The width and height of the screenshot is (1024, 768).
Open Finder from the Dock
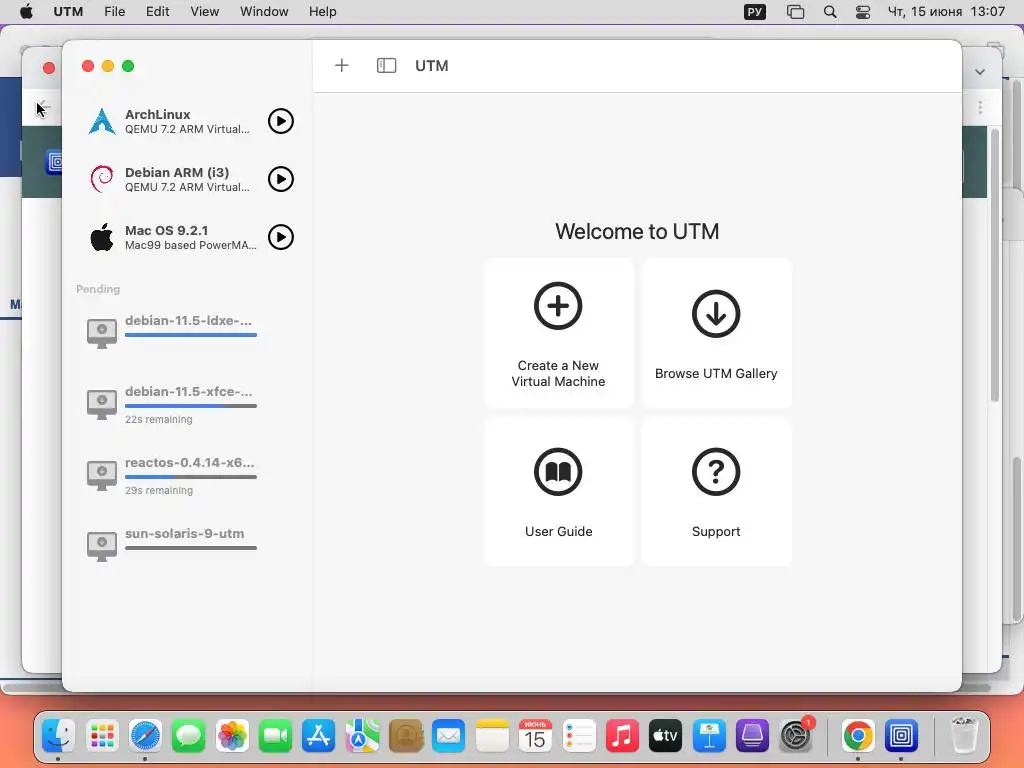point(59,736)
